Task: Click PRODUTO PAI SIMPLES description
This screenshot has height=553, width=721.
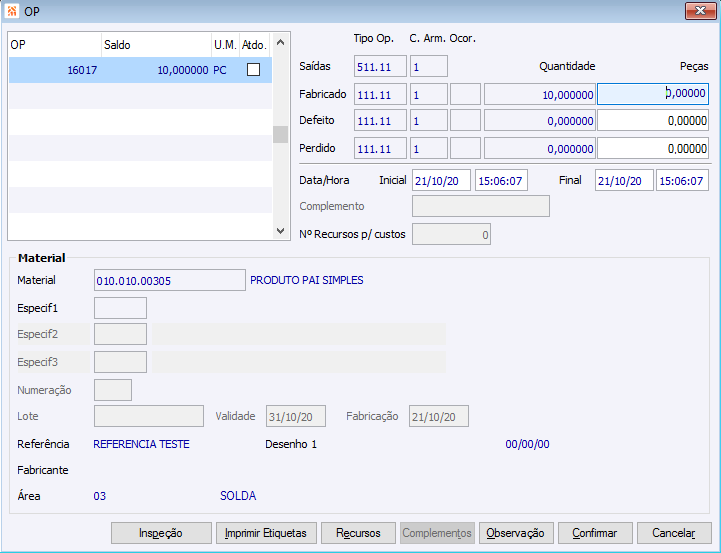Action: (x=307, y=280)
